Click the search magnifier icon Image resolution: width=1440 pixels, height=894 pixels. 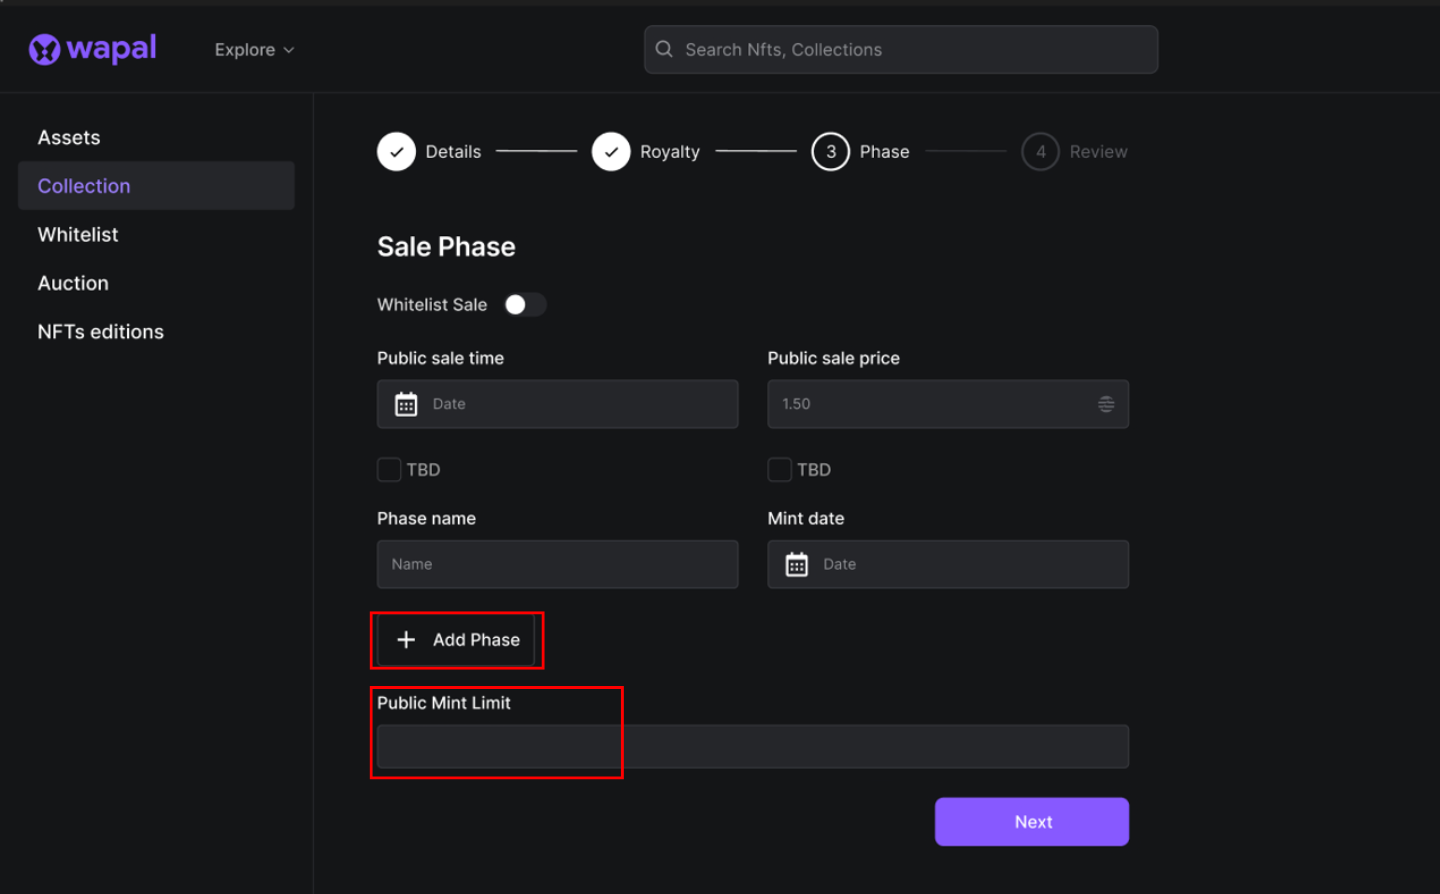pyautogui.click(x=664, y=49)
